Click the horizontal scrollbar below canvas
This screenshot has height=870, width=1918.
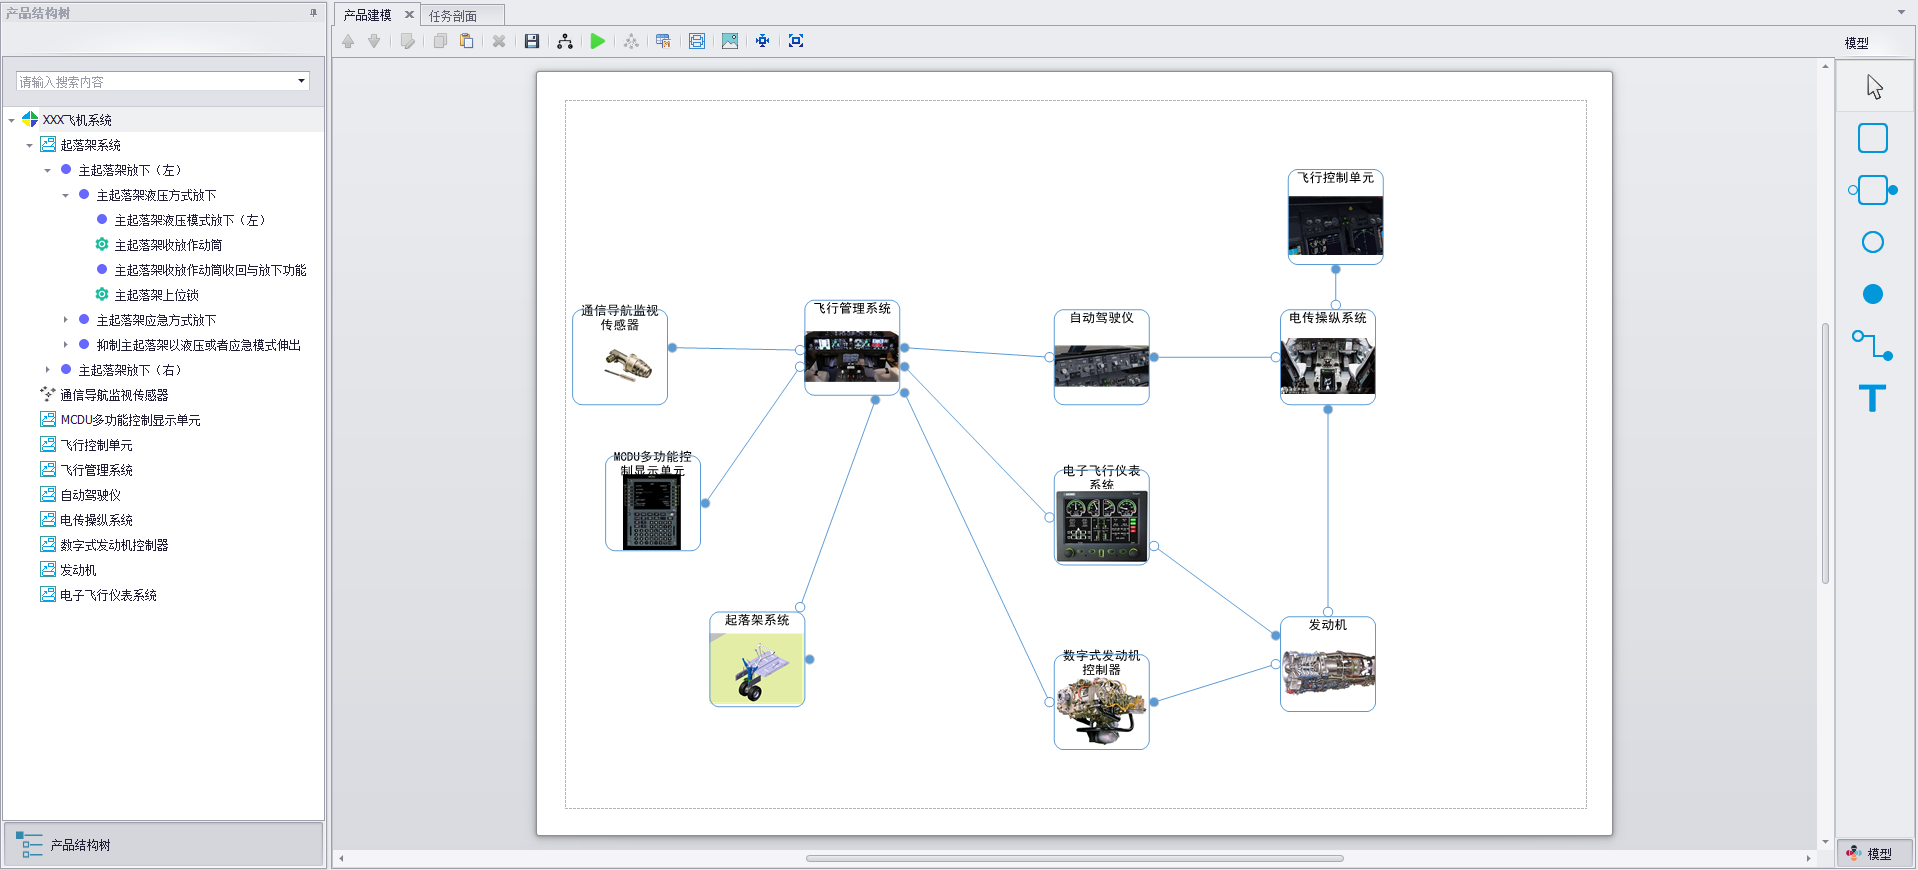(1074, 858)
